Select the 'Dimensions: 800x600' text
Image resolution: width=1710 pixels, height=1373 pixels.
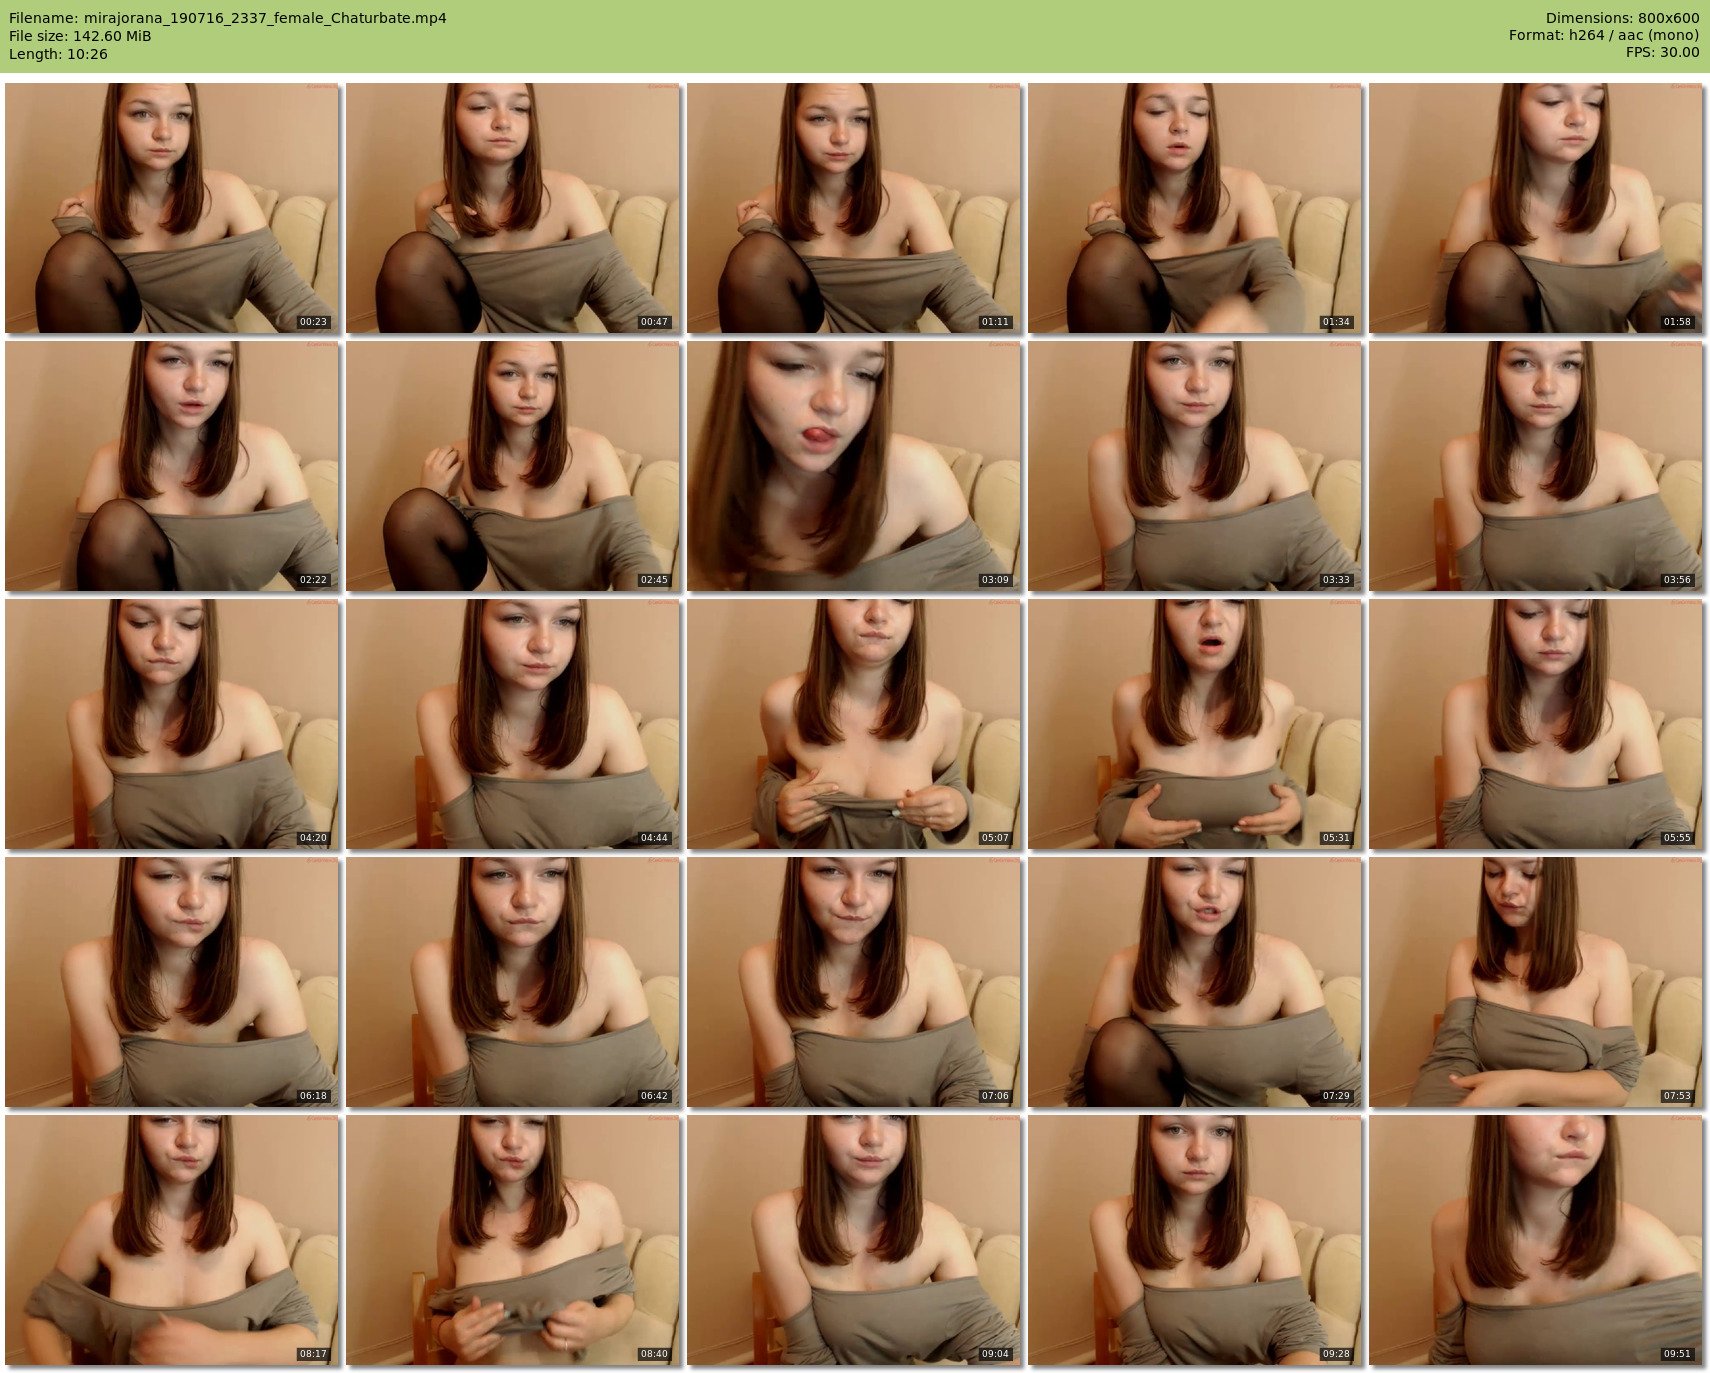coord(1622,18)
